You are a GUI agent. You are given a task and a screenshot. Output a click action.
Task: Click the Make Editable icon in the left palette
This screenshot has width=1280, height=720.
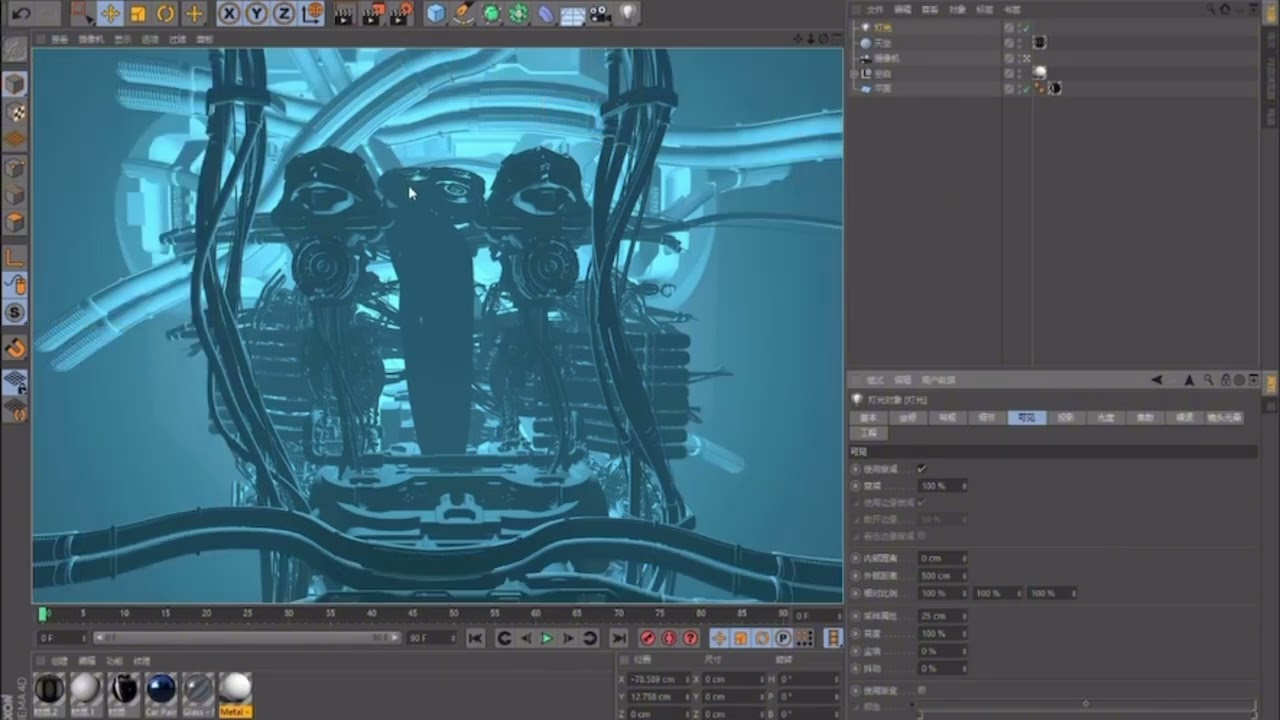point(15,48)
